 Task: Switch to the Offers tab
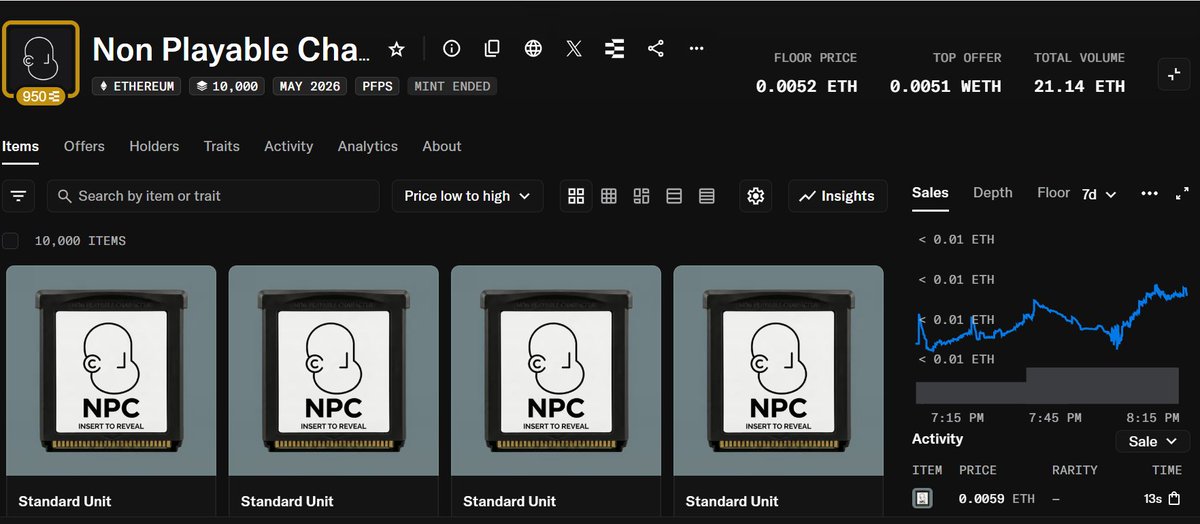click(x=84, y=146)
